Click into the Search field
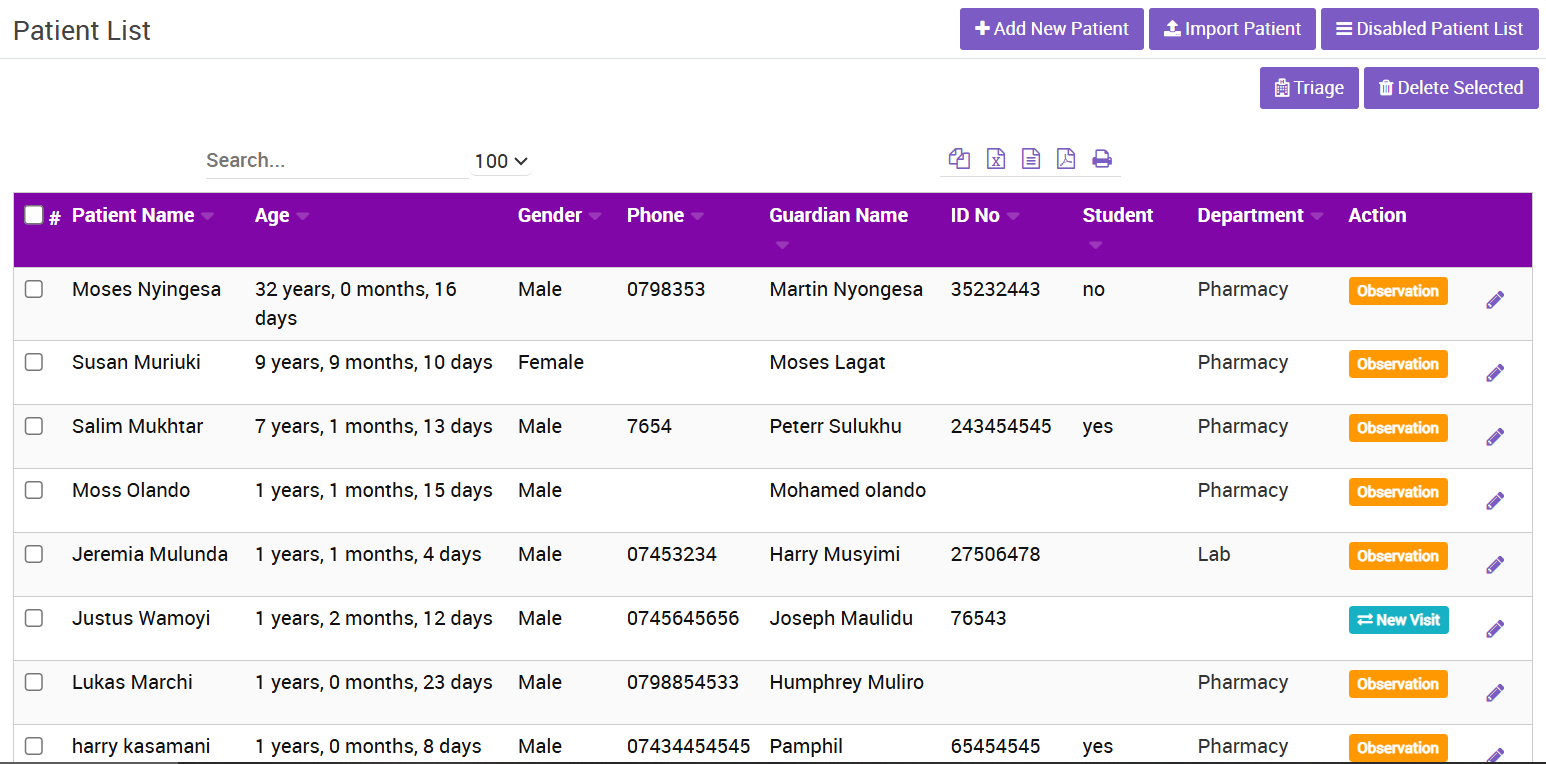 point(335,160)
